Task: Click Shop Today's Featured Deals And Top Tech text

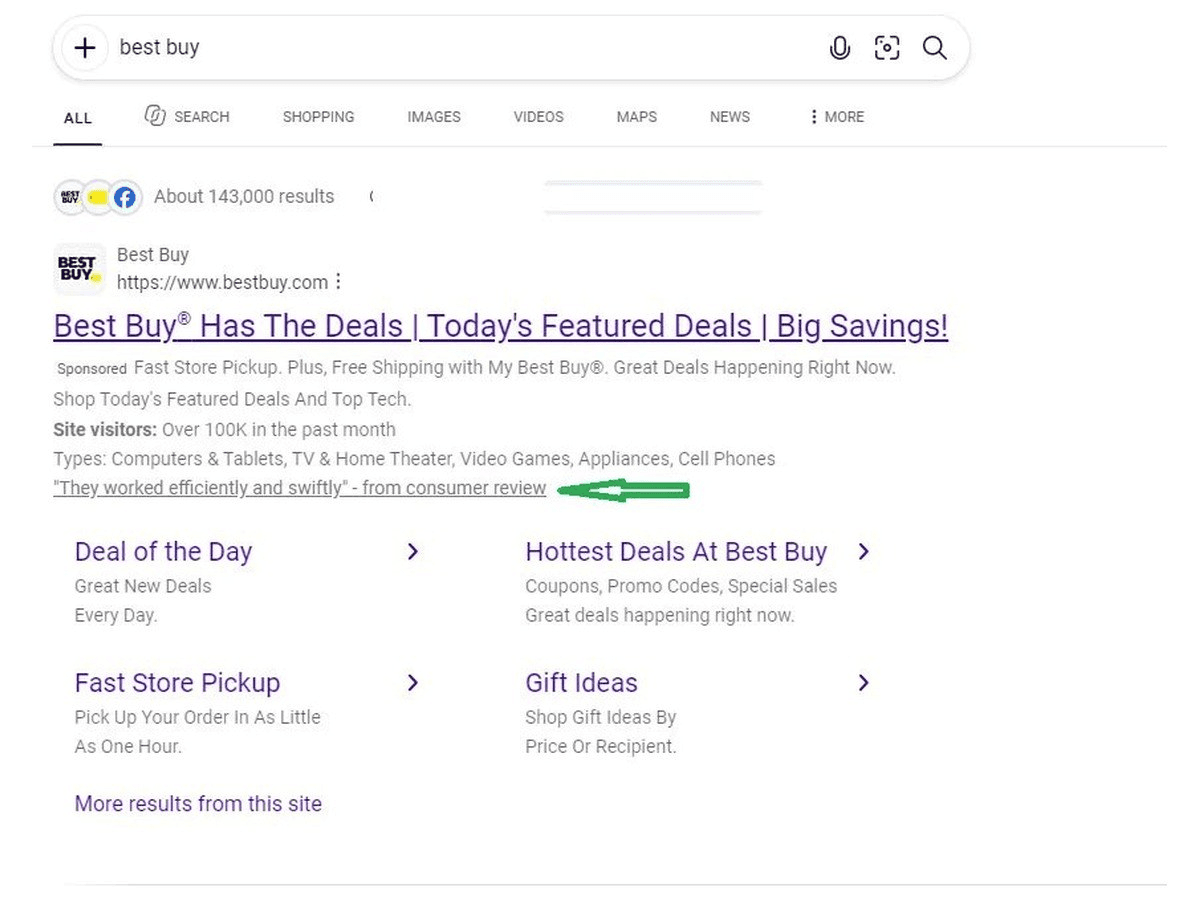Action: pos(232,399)
